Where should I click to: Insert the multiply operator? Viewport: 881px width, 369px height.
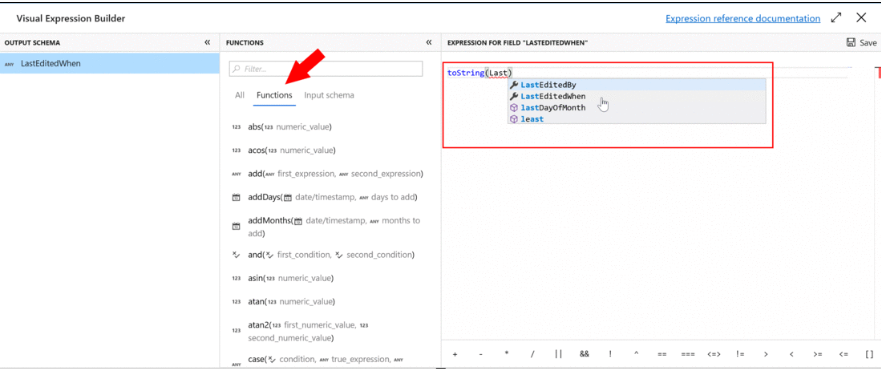[506, 354]
